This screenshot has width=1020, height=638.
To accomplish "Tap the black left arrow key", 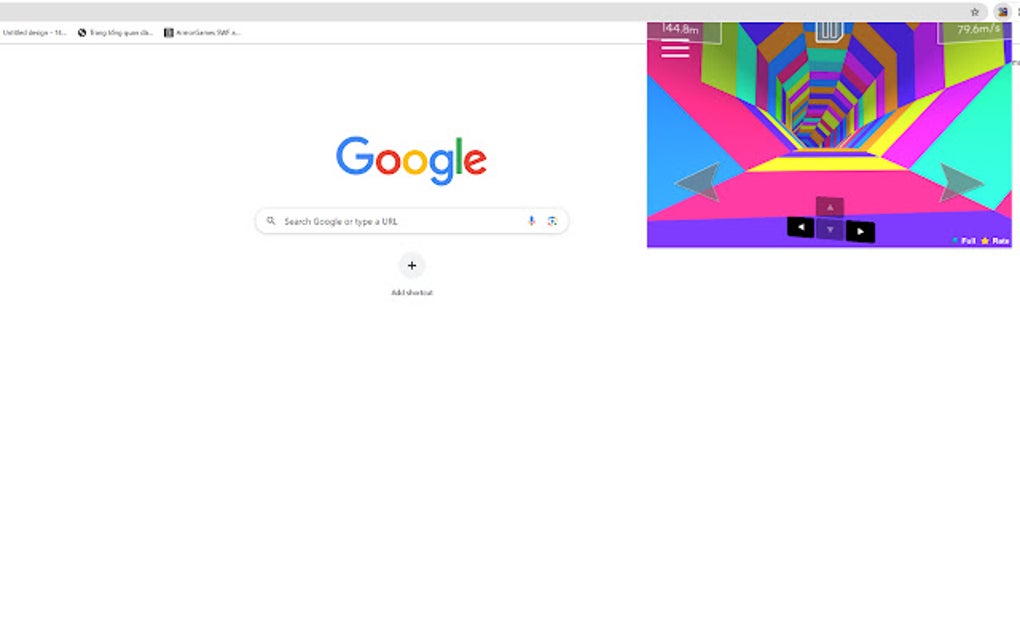I will click(x=801, y=227).
